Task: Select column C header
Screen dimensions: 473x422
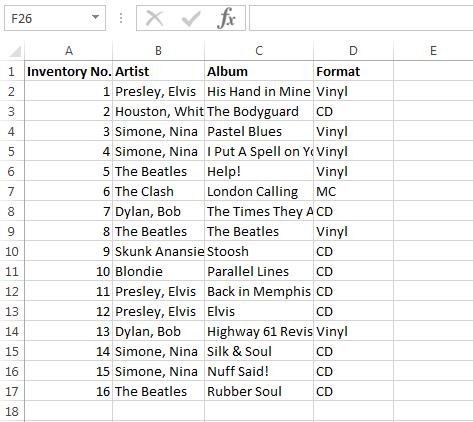Action: [259, 51]
